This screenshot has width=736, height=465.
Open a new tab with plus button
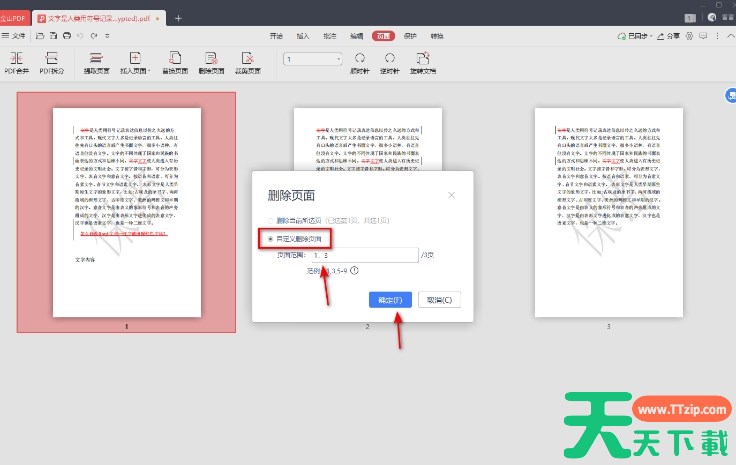[178, 18]
